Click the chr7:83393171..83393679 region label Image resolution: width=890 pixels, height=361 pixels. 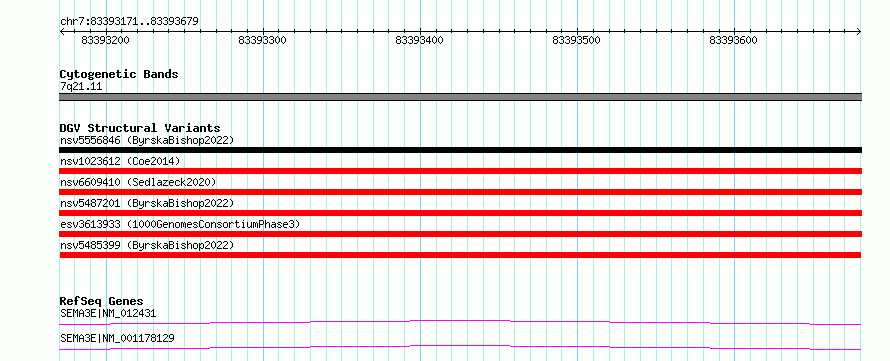coord(129,21)
